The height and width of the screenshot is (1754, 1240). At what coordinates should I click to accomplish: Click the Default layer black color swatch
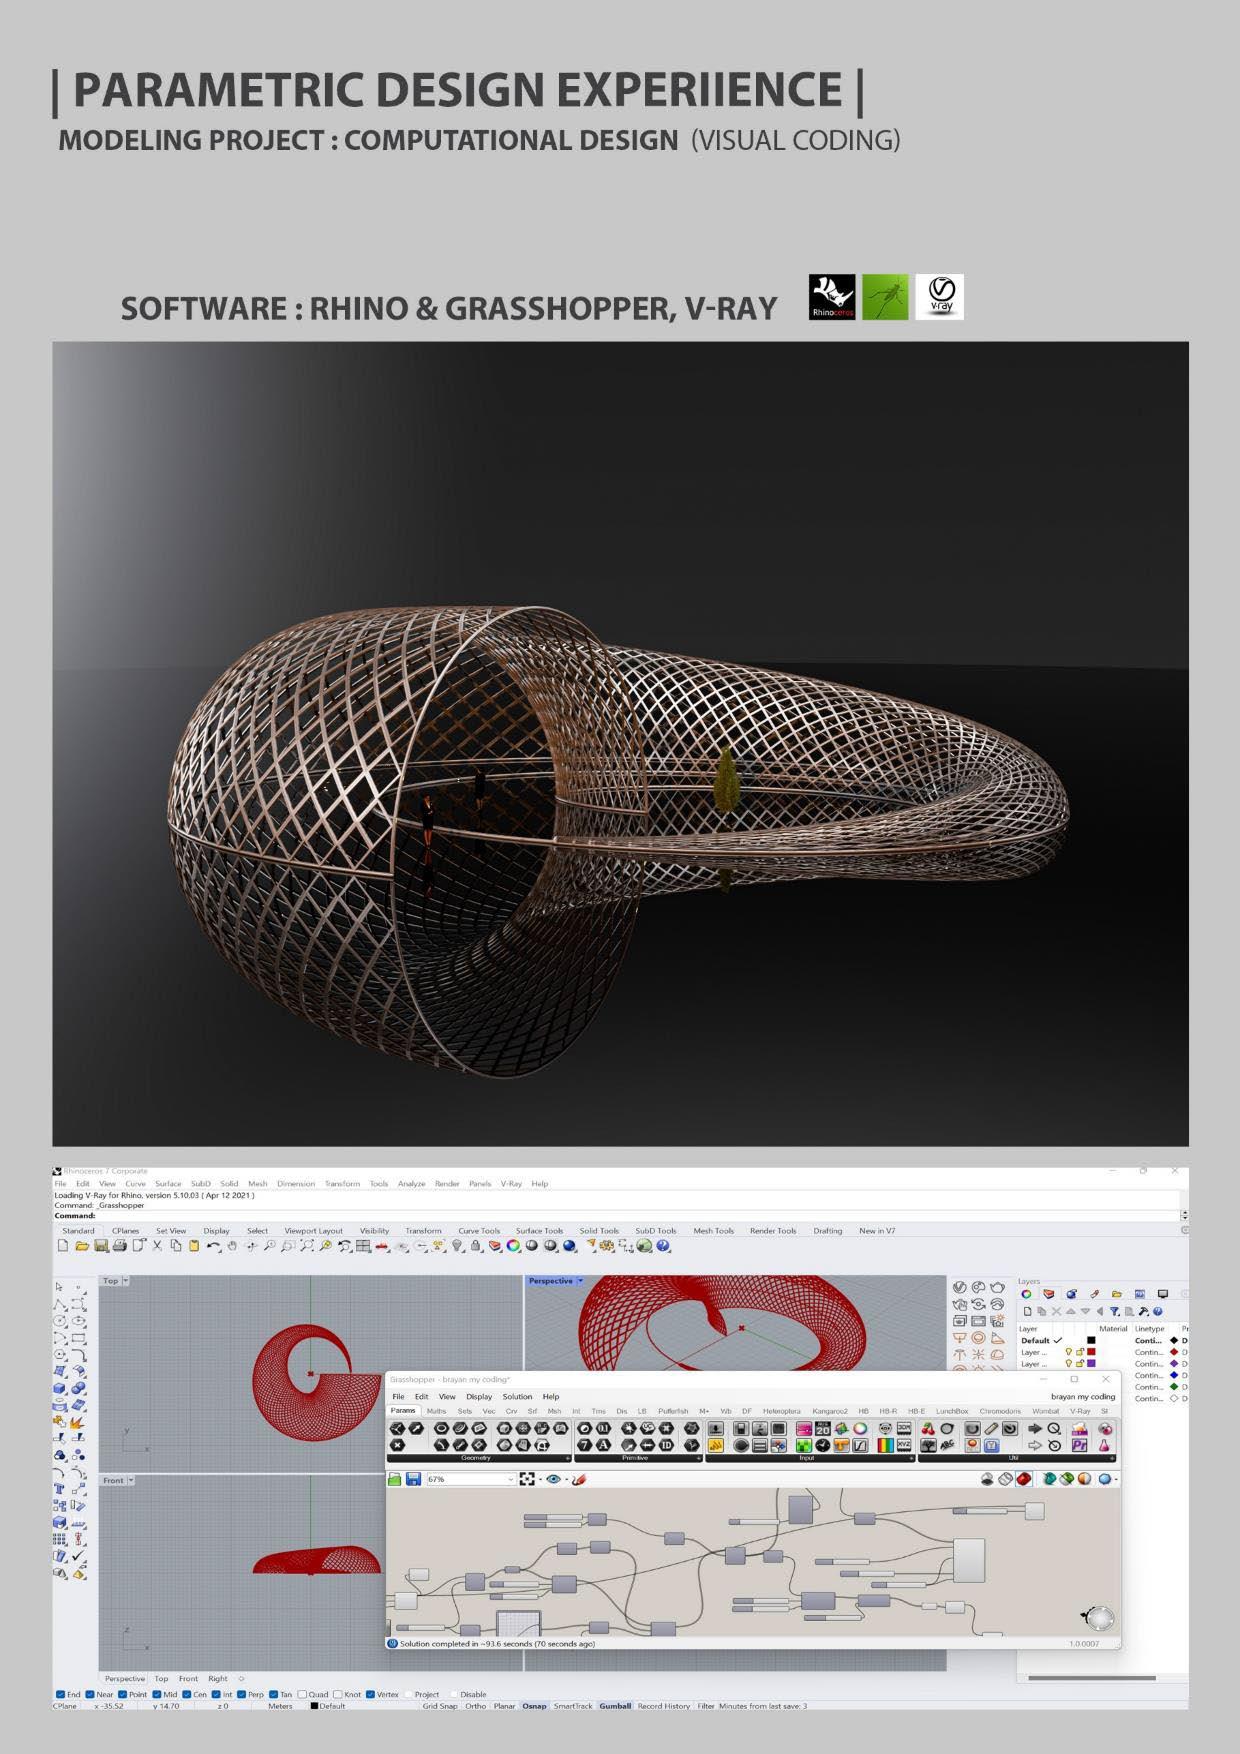click(x=1091, y=1340)
